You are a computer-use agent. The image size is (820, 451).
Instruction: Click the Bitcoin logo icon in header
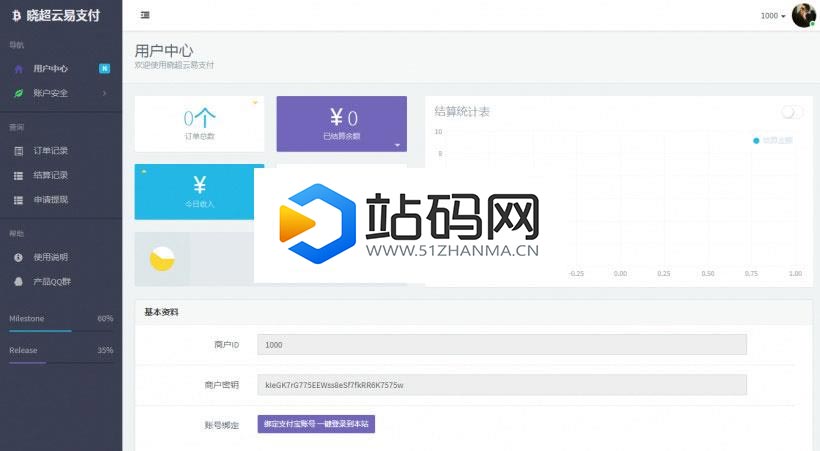pyautogui.click(x=17, y=16)
